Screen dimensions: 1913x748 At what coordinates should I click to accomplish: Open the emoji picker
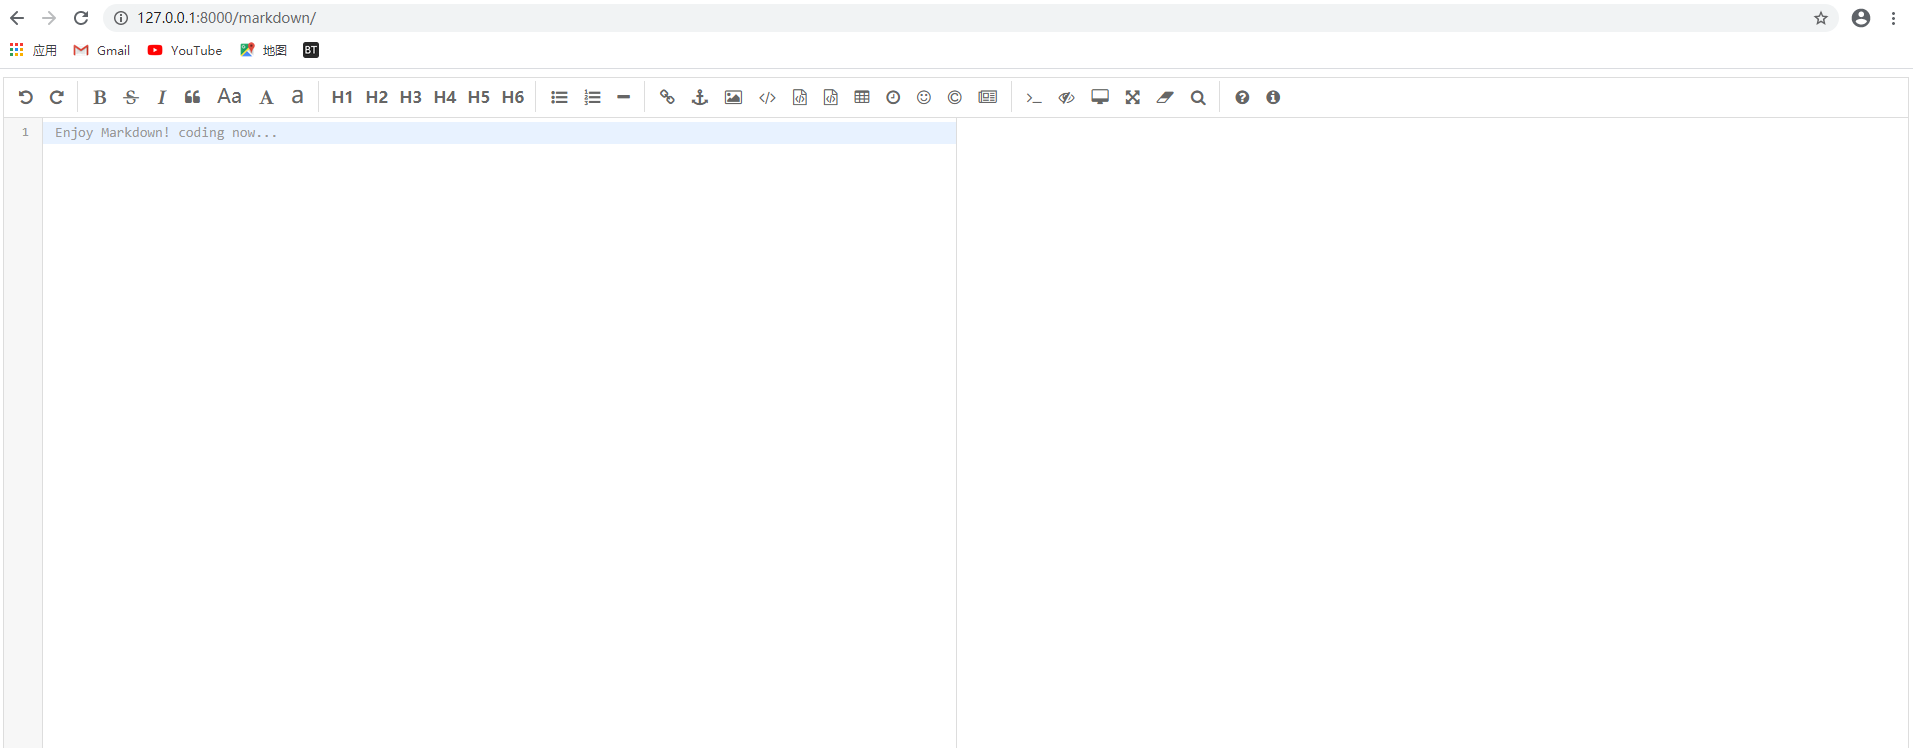pos(924,97)
